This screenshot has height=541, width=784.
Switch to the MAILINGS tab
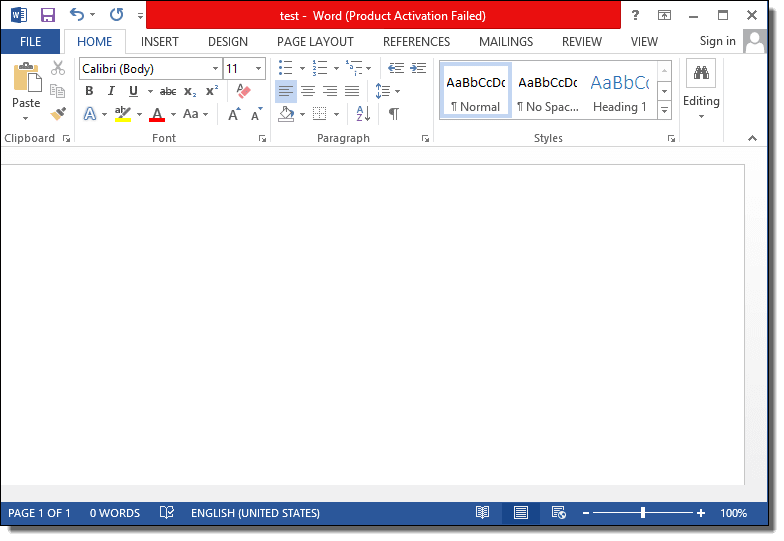point(506,42)
